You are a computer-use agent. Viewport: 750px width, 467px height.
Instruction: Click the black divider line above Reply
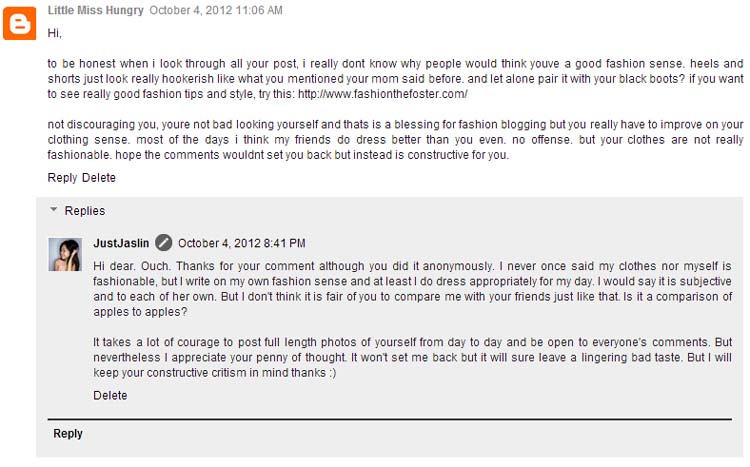pos(390,420)
